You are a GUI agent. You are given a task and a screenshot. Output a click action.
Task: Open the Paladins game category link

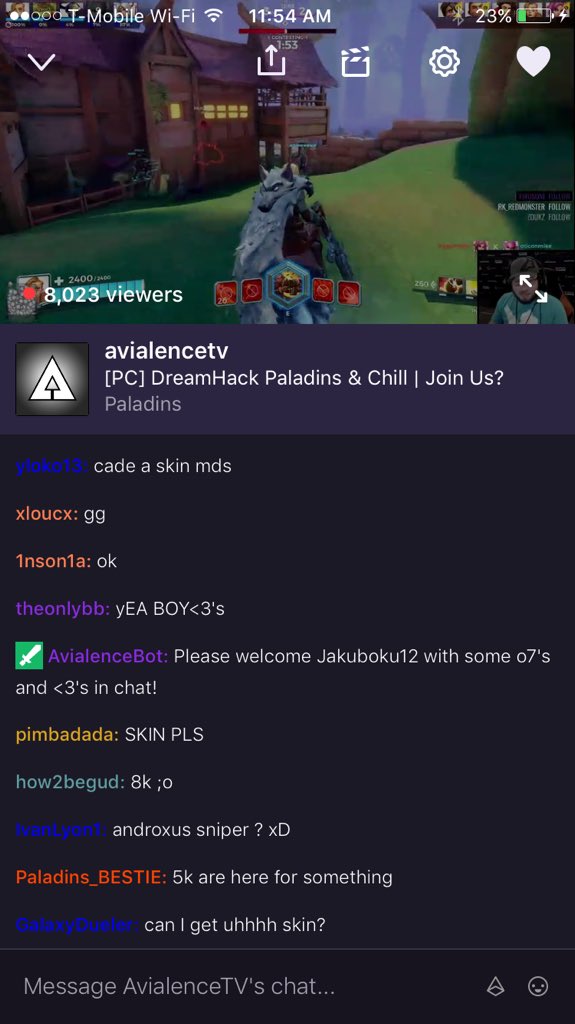point(143,404)
